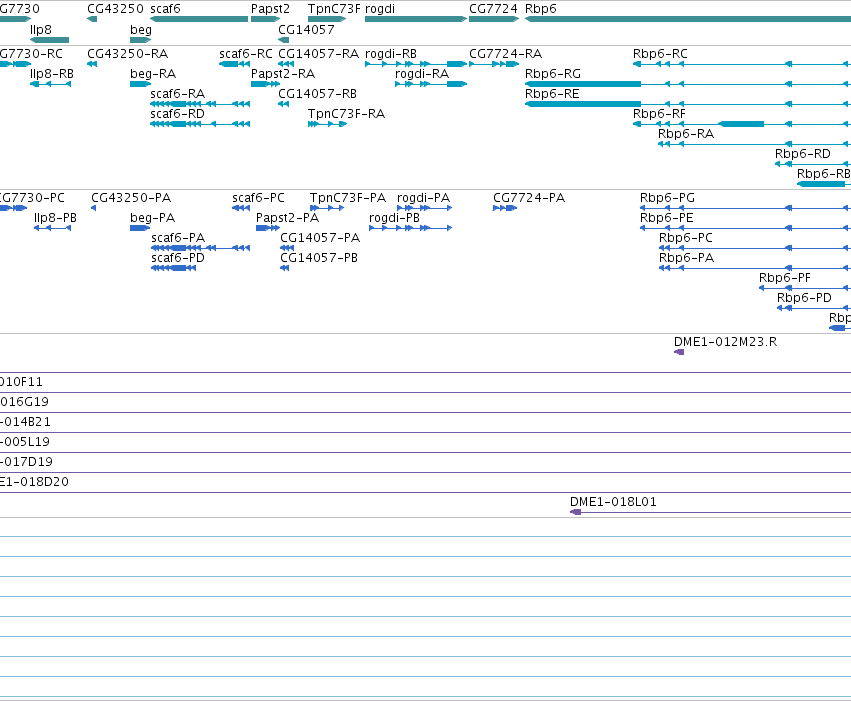Select the beg-RA transcript label
Screen dimensions: 851x701
(153, 74)
